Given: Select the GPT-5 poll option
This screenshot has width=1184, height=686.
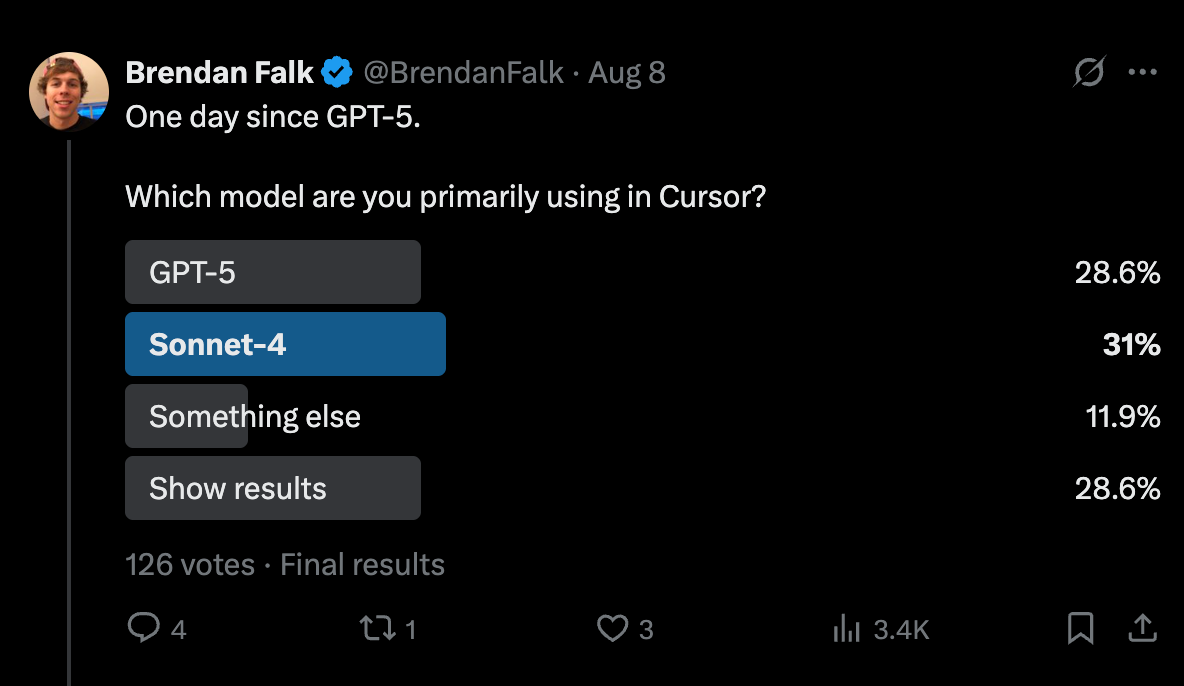Looking at the screenshot, I should 272,272.
